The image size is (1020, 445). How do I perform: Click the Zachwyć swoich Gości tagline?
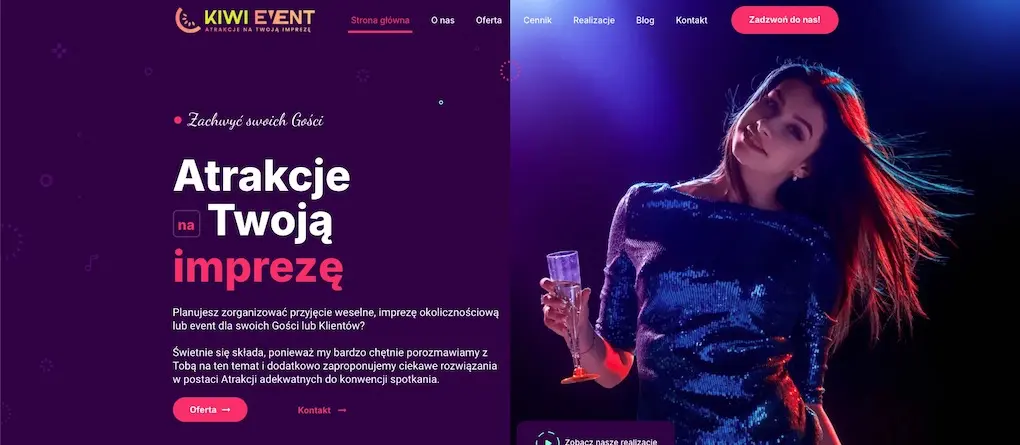pos(255,120)
